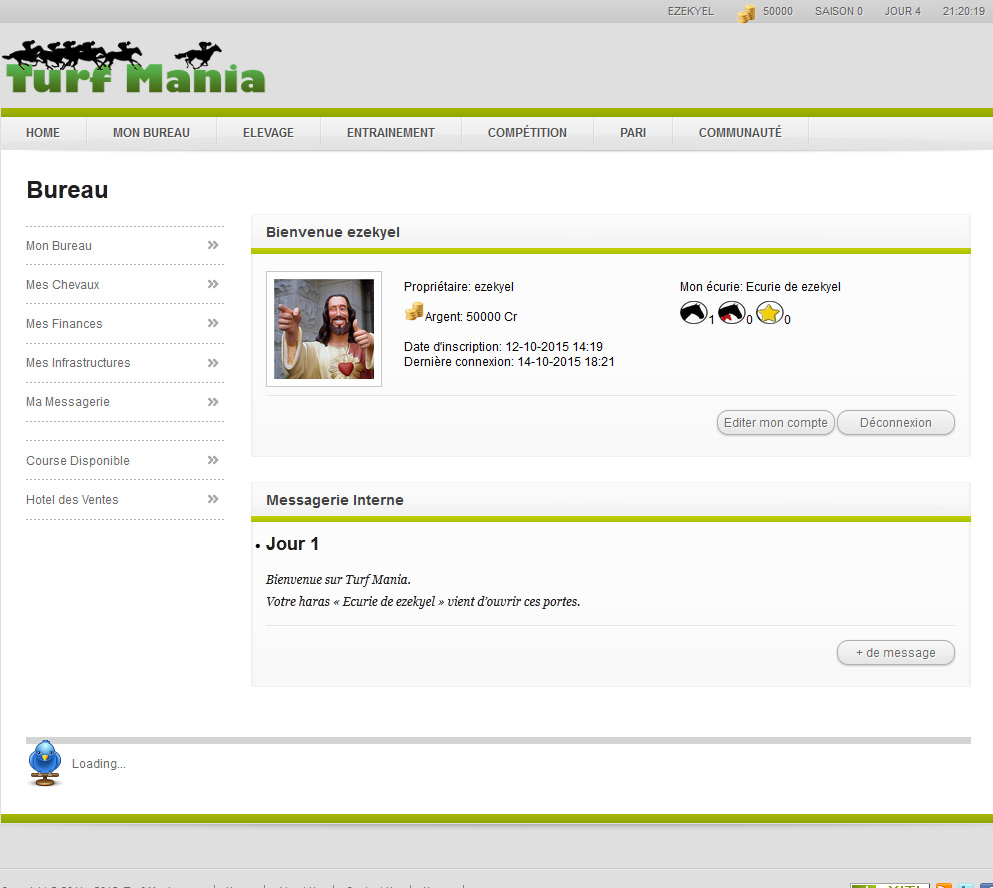Click the Votre haras message line
The width and height of the screenshot is (993, 888).
(423, 602)
